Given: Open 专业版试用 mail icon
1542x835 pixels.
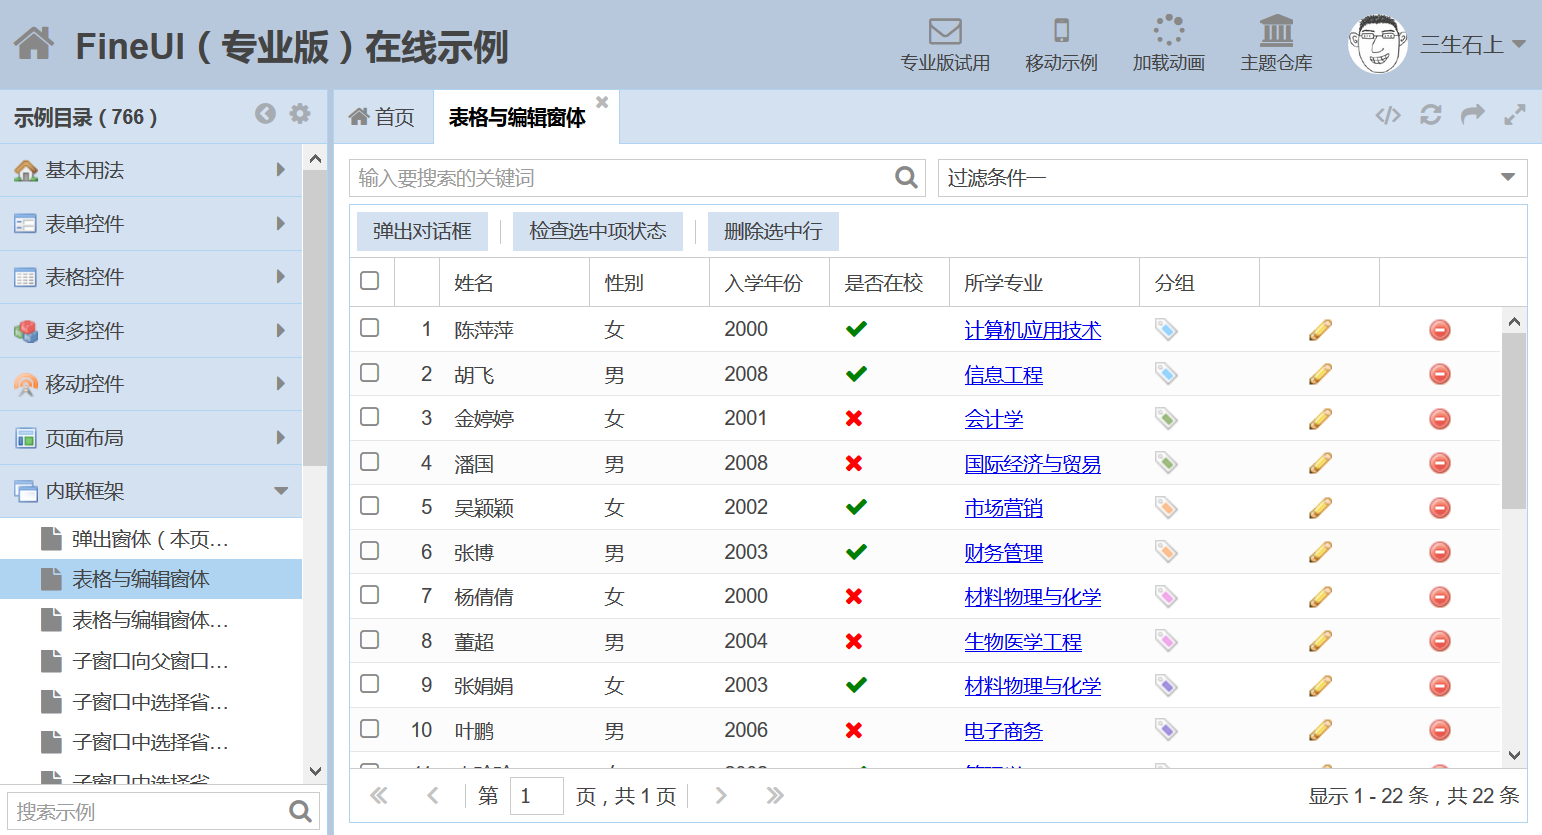Looking at the screenshot, I should pos(944,32).
